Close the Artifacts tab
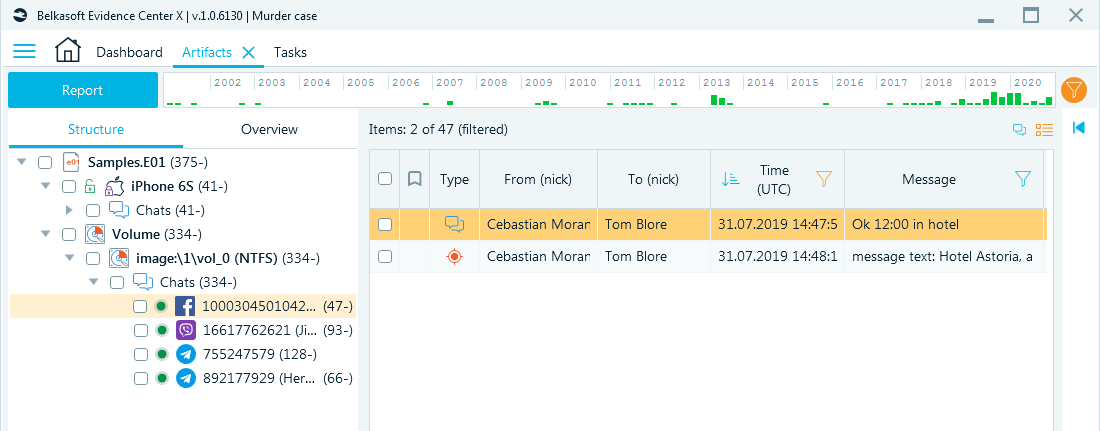Screen dimensions: 1100x431 click(248, 52)
